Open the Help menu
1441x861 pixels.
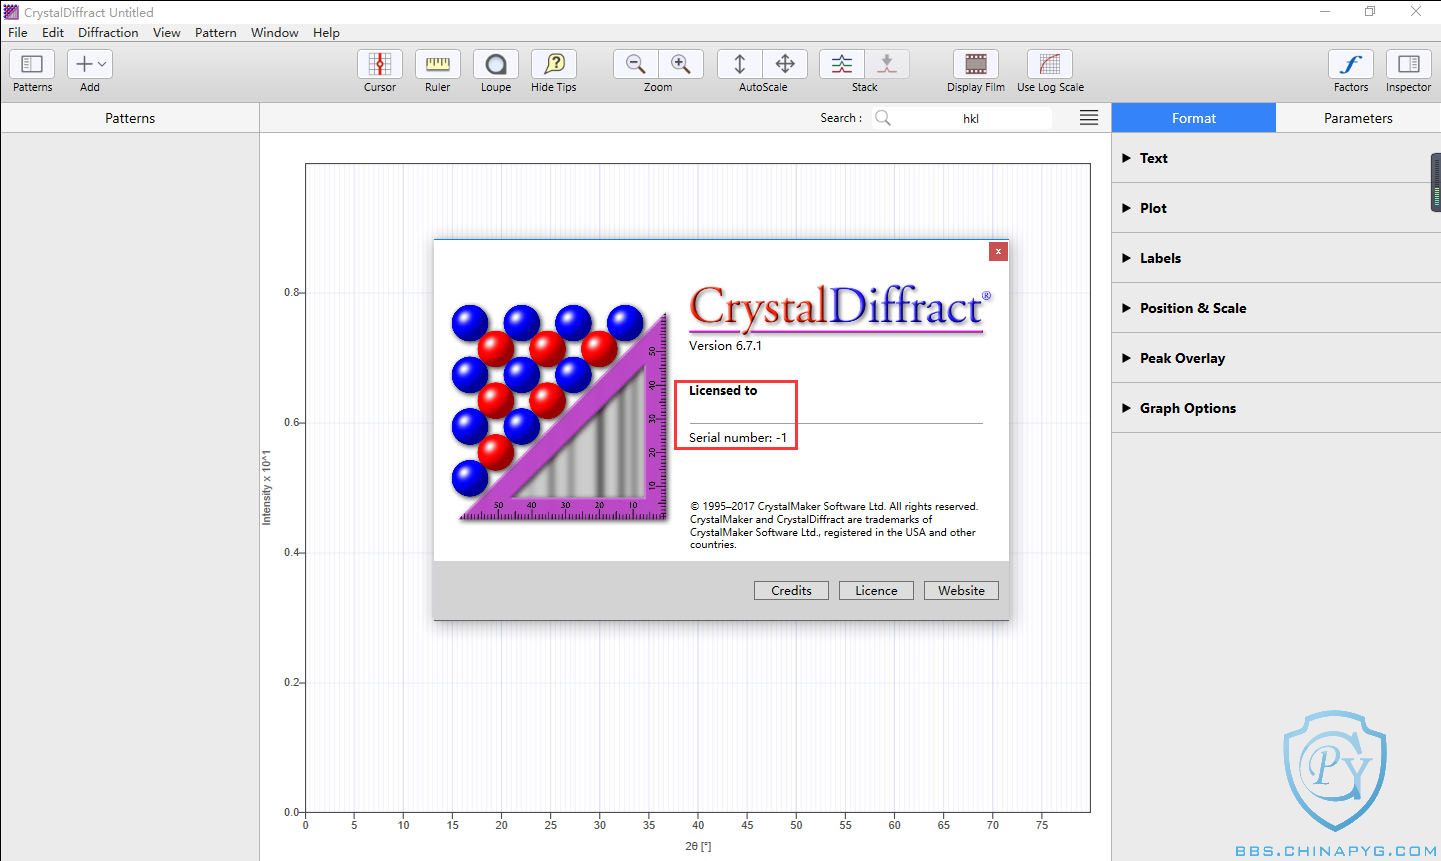pos(326,32)
